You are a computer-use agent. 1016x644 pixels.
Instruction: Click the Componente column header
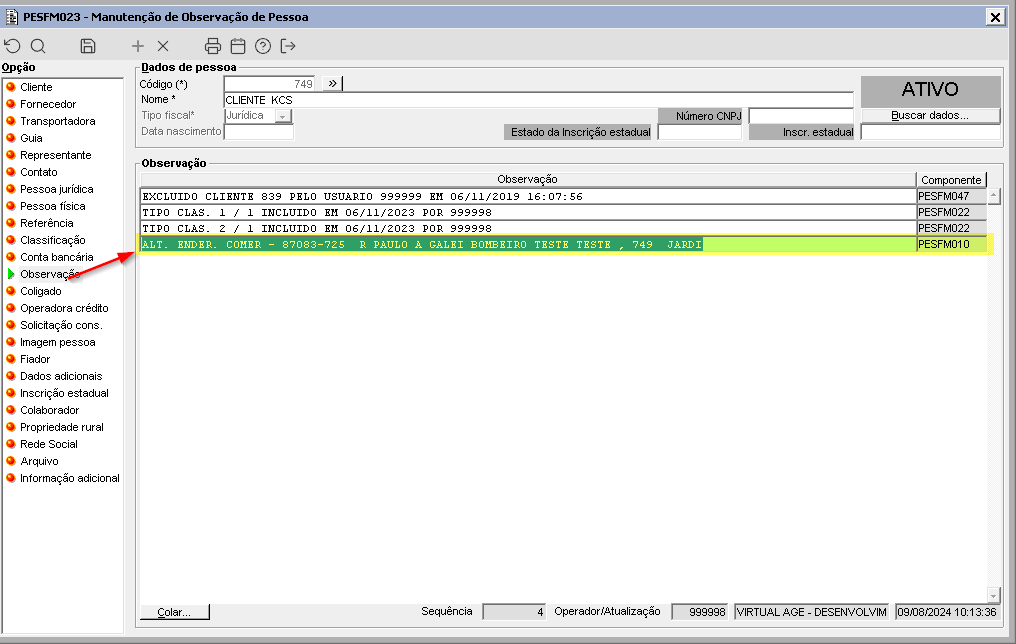(951, 179)
